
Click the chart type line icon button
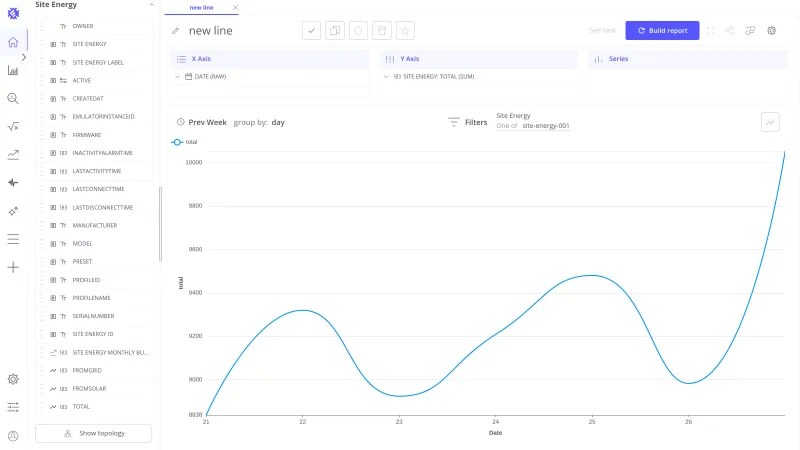pos(770,122)
